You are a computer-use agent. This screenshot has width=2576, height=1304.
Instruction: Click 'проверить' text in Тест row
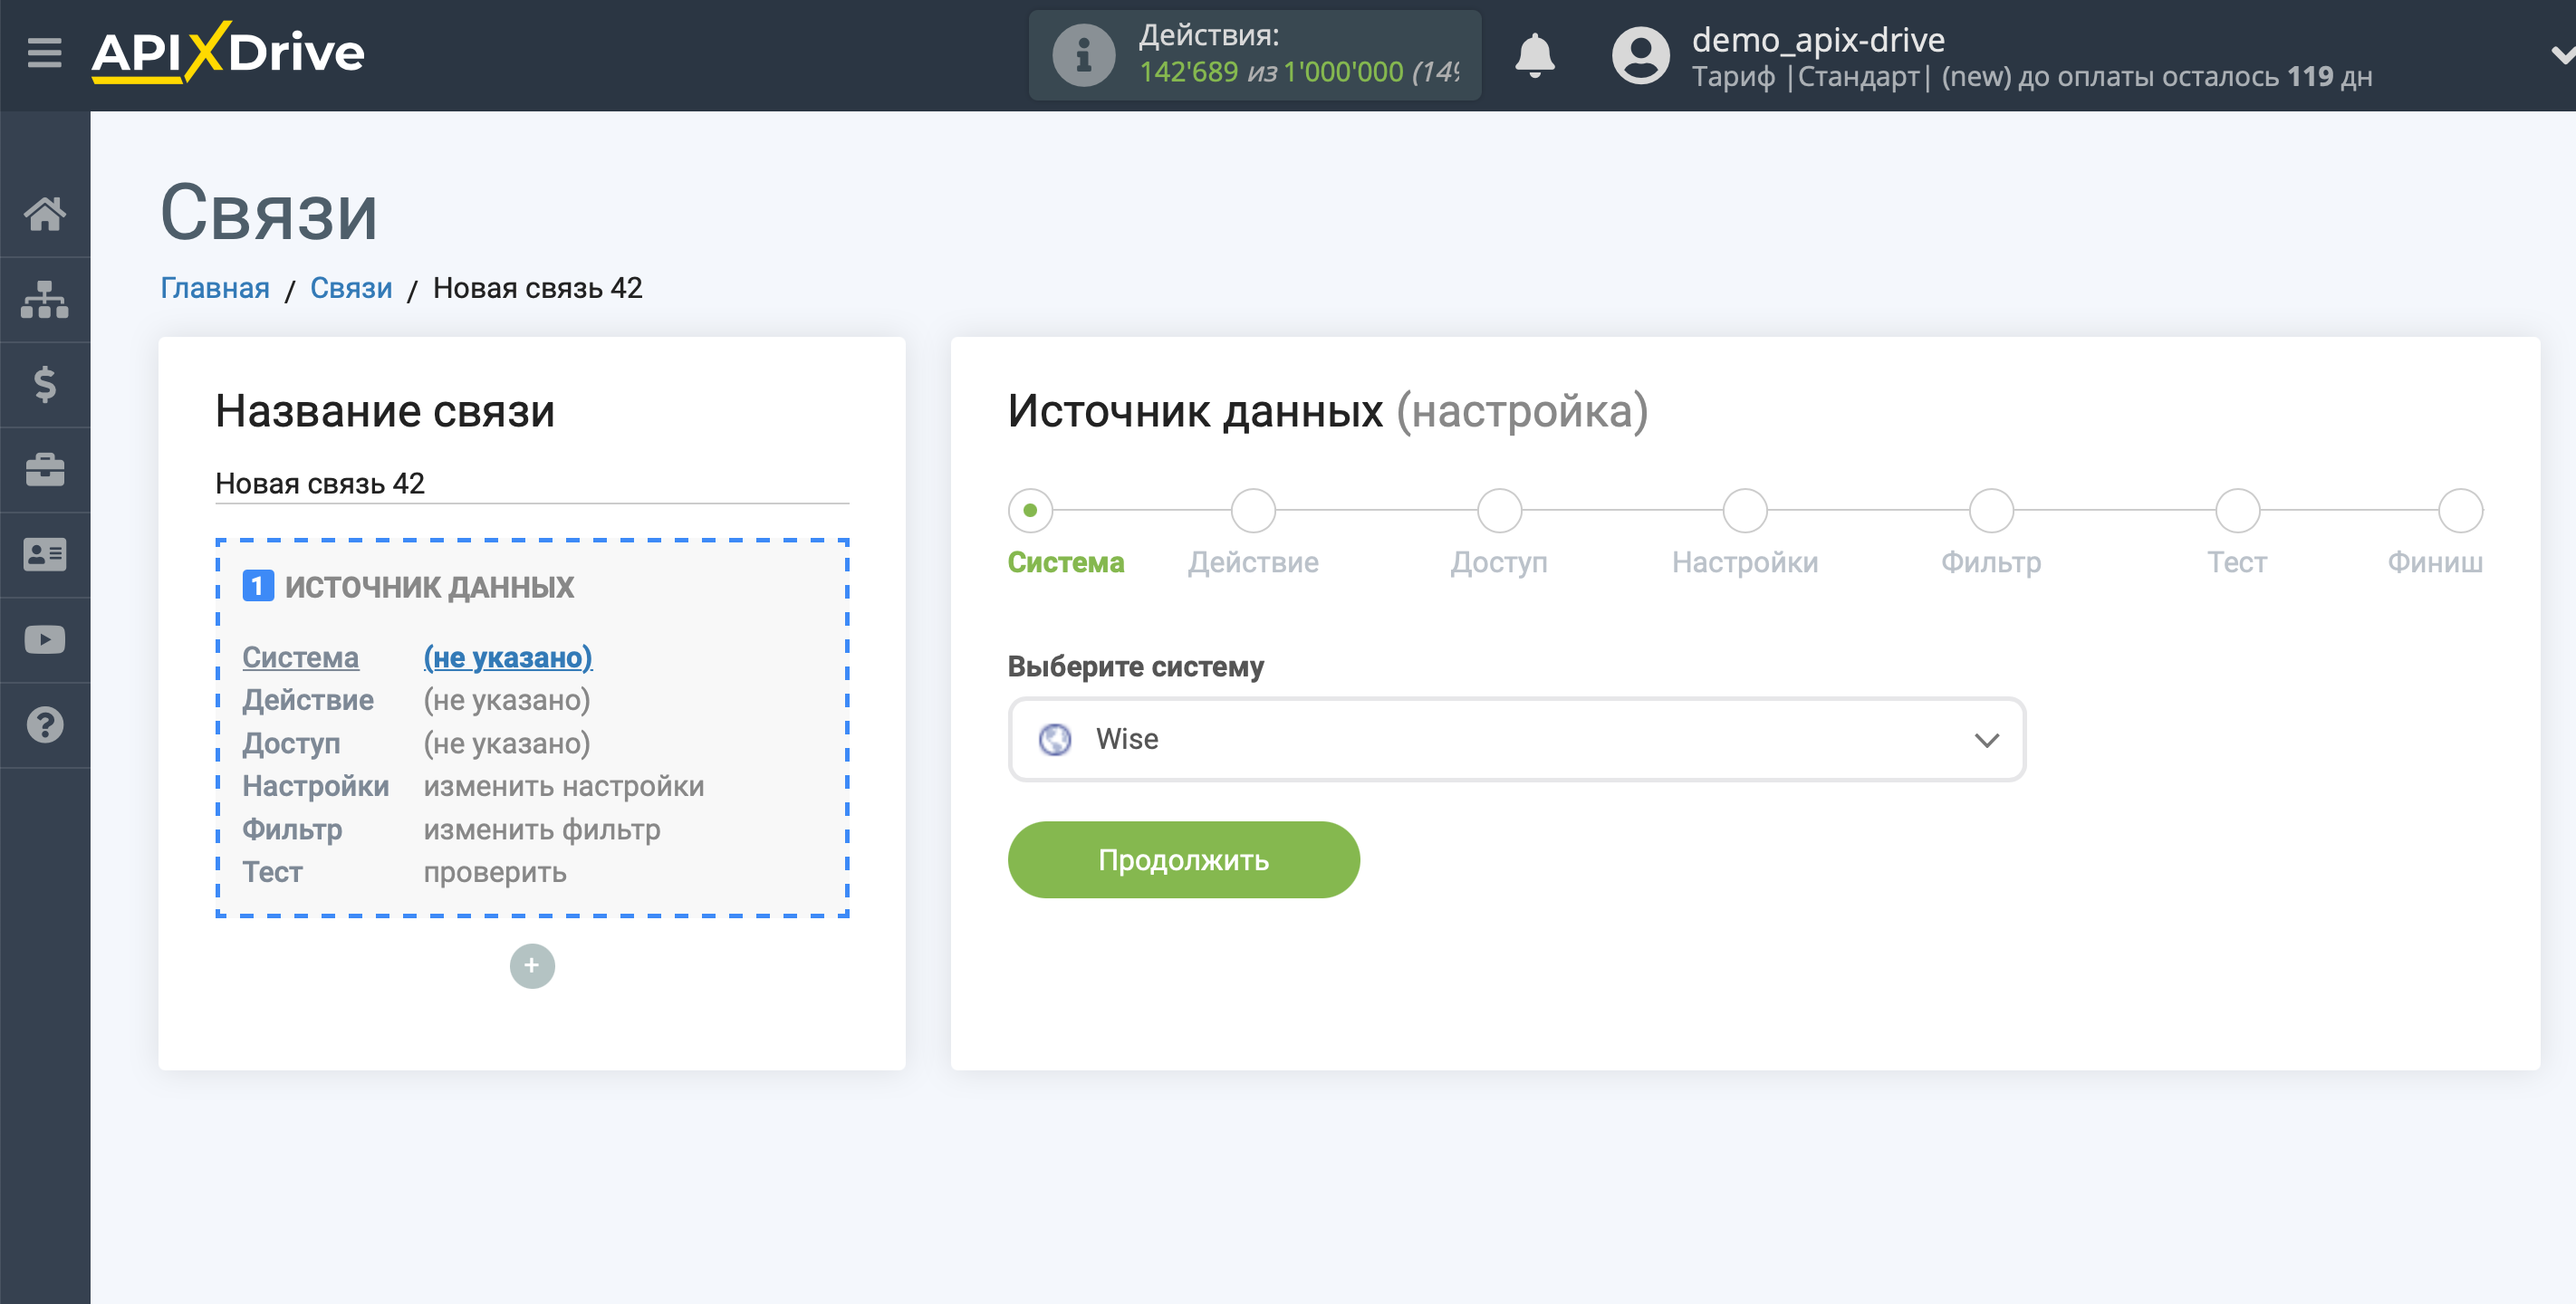coord(494,872)
